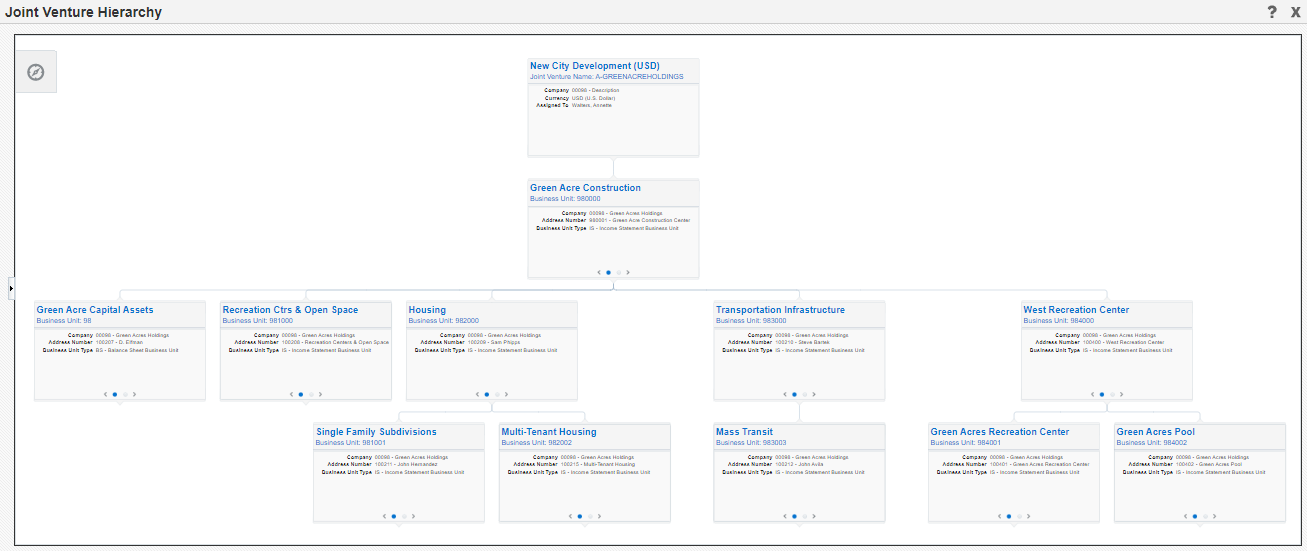The width and height of the screenshot is (1307, 551).
Task: Show previous page on Single Family Subdivisions card
Action: point(385,516)
